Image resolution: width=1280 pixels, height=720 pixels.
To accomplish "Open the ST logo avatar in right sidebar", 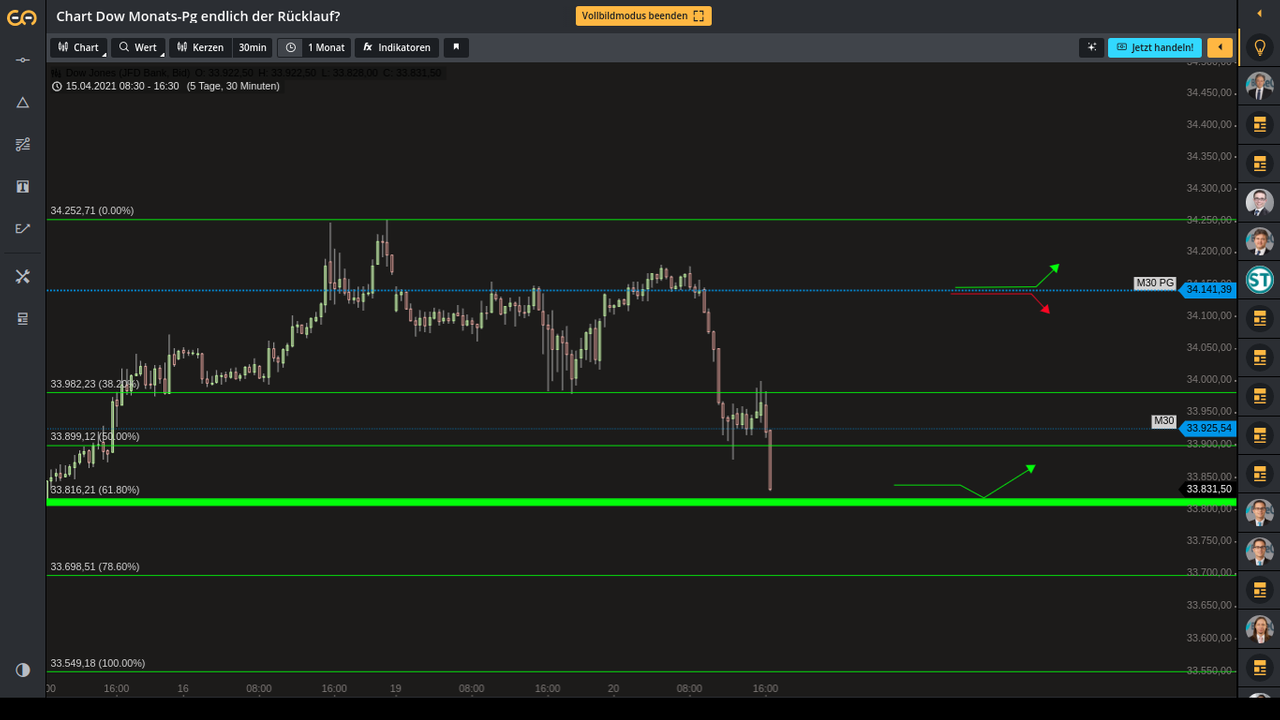I will tap(1259, 279).
